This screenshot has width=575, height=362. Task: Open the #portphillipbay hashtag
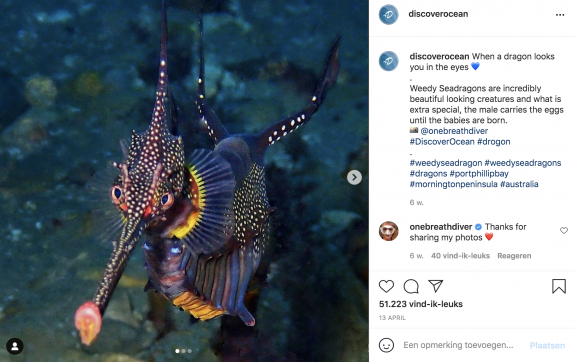pos(479,173)
